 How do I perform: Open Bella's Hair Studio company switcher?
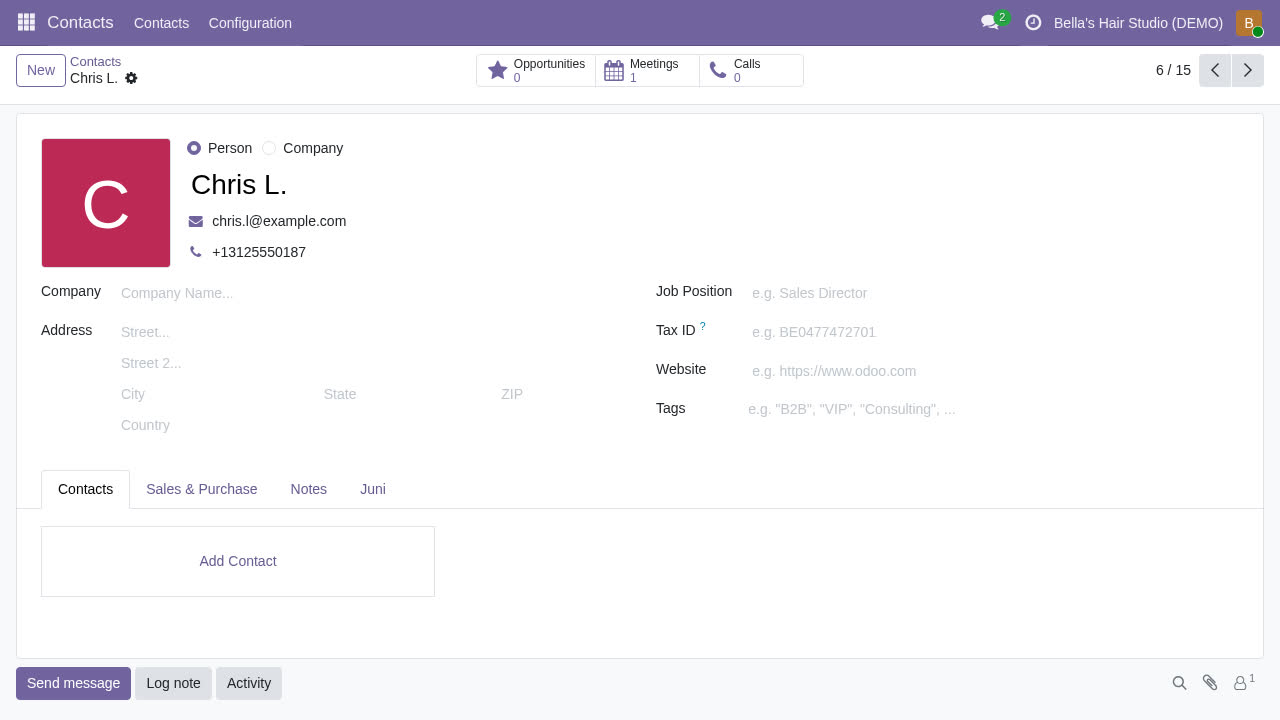(1138, 23)
